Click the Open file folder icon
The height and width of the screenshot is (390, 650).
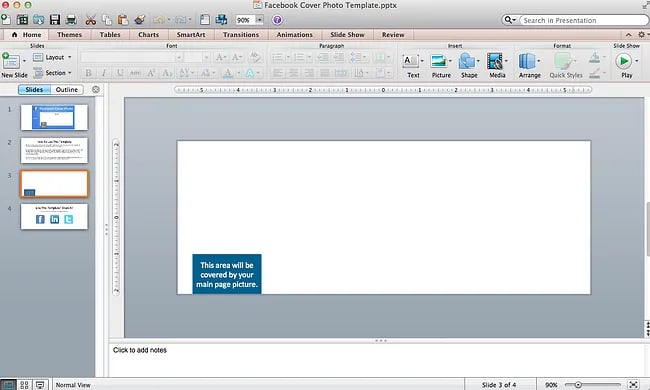coord(39,19)
